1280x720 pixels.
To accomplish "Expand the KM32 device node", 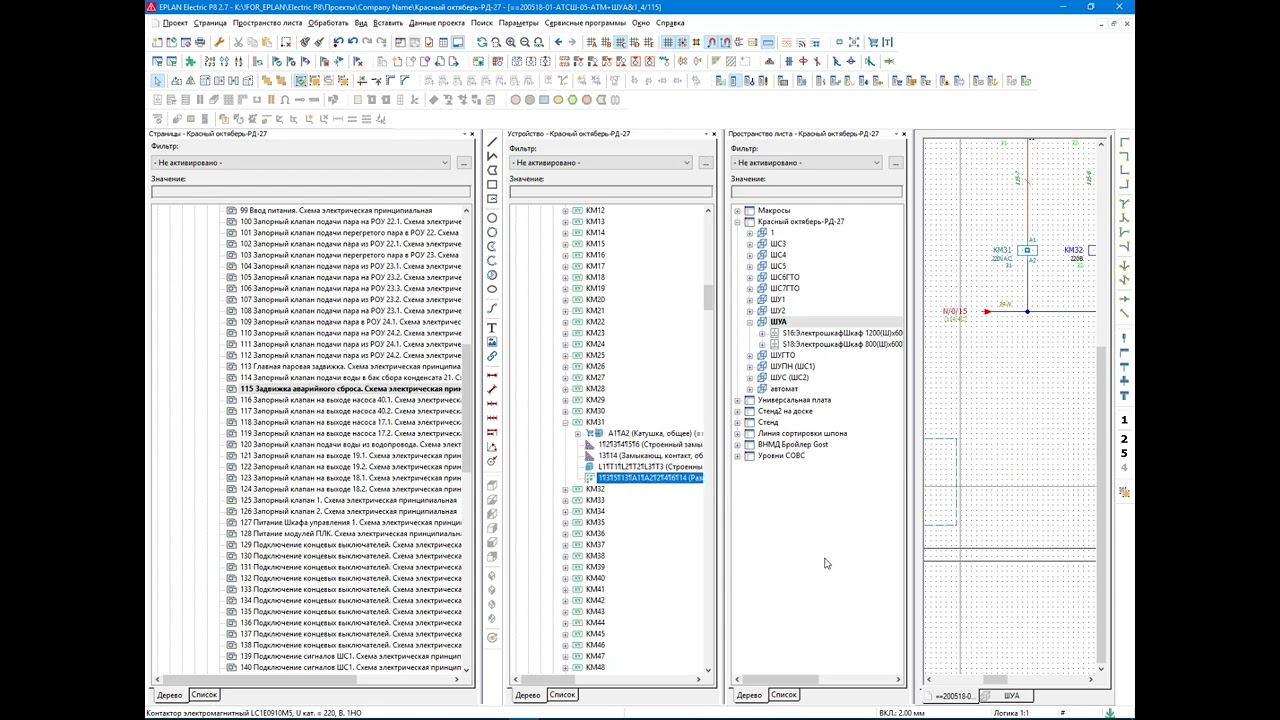I will pos(565,489).
